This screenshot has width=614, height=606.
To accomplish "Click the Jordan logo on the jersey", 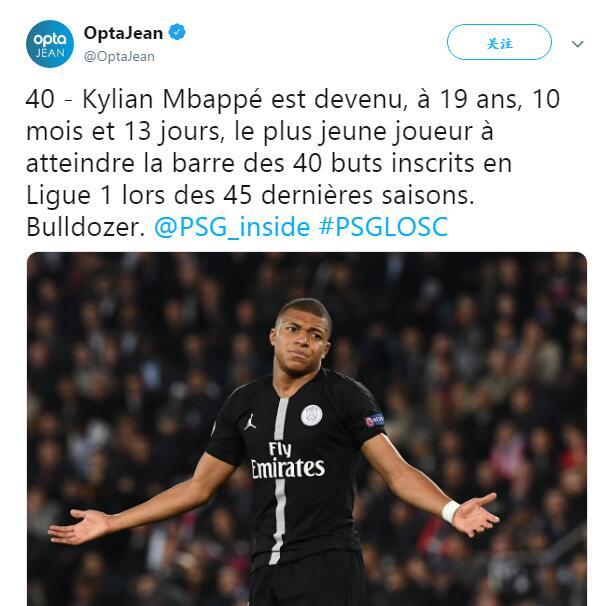I will (x=250, y=422).
